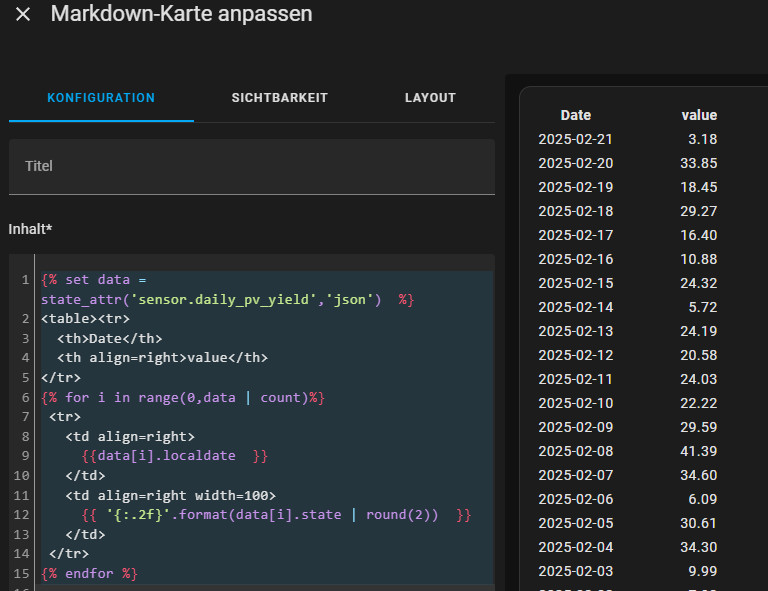768x591 pixels.
Task: Close the Markdown-Karte anpassen dialog
Action: [23, 14]
